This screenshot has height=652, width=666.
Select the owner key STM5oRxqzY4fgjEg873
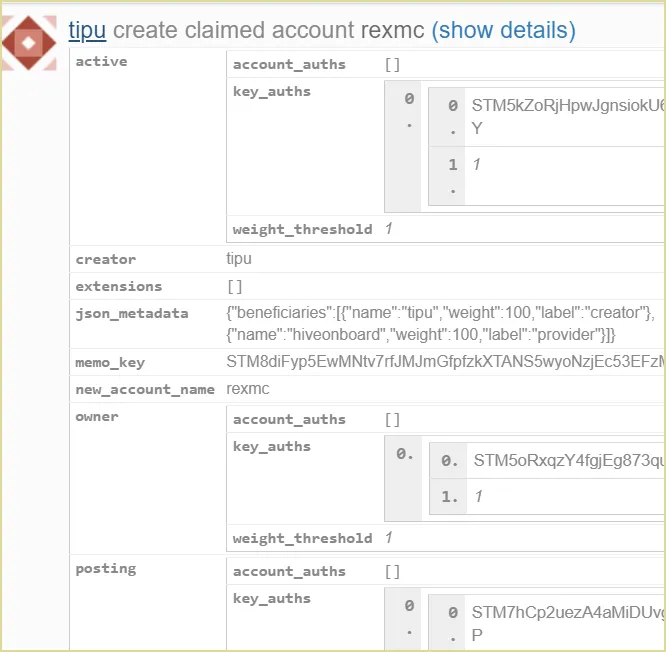[569, 460]
